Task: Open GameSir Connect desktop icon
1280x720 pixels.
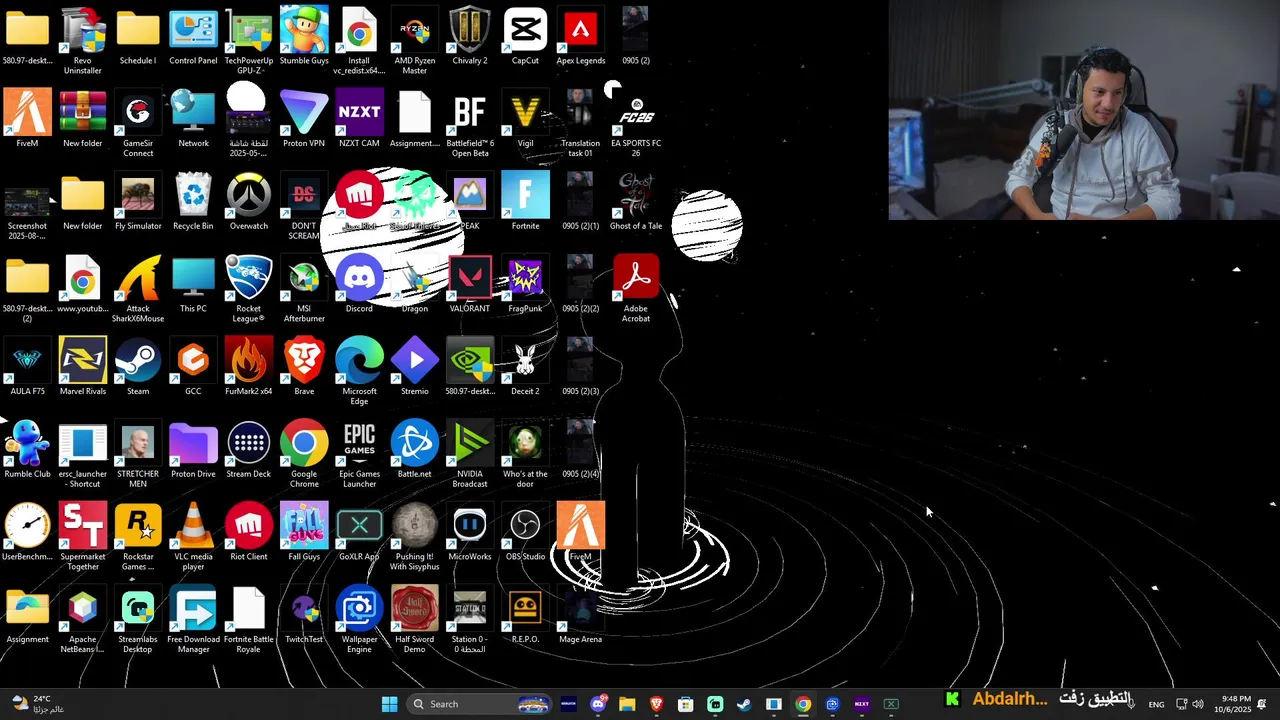Action: [x=138, y=122]
